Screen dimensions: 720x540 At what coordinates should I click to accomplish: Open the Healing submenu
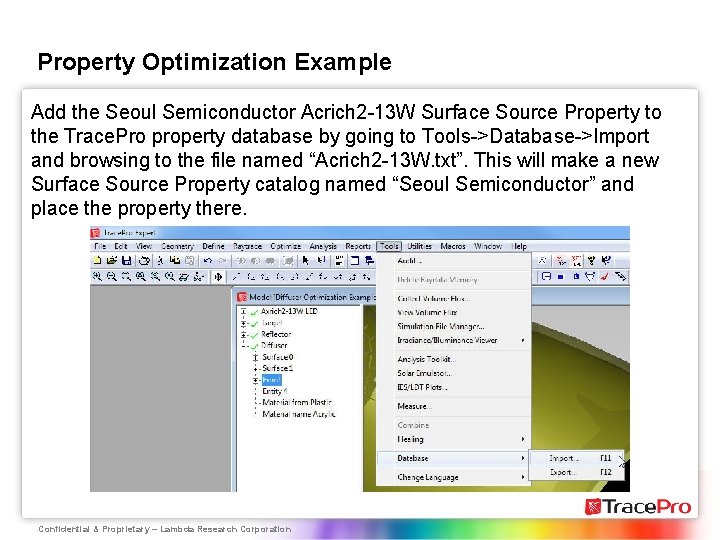[453, 439]
